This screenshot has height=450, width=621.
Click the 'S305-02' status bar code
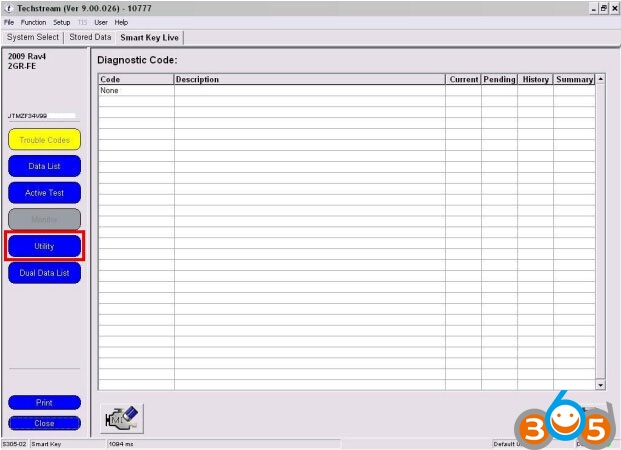pos(14,444)
